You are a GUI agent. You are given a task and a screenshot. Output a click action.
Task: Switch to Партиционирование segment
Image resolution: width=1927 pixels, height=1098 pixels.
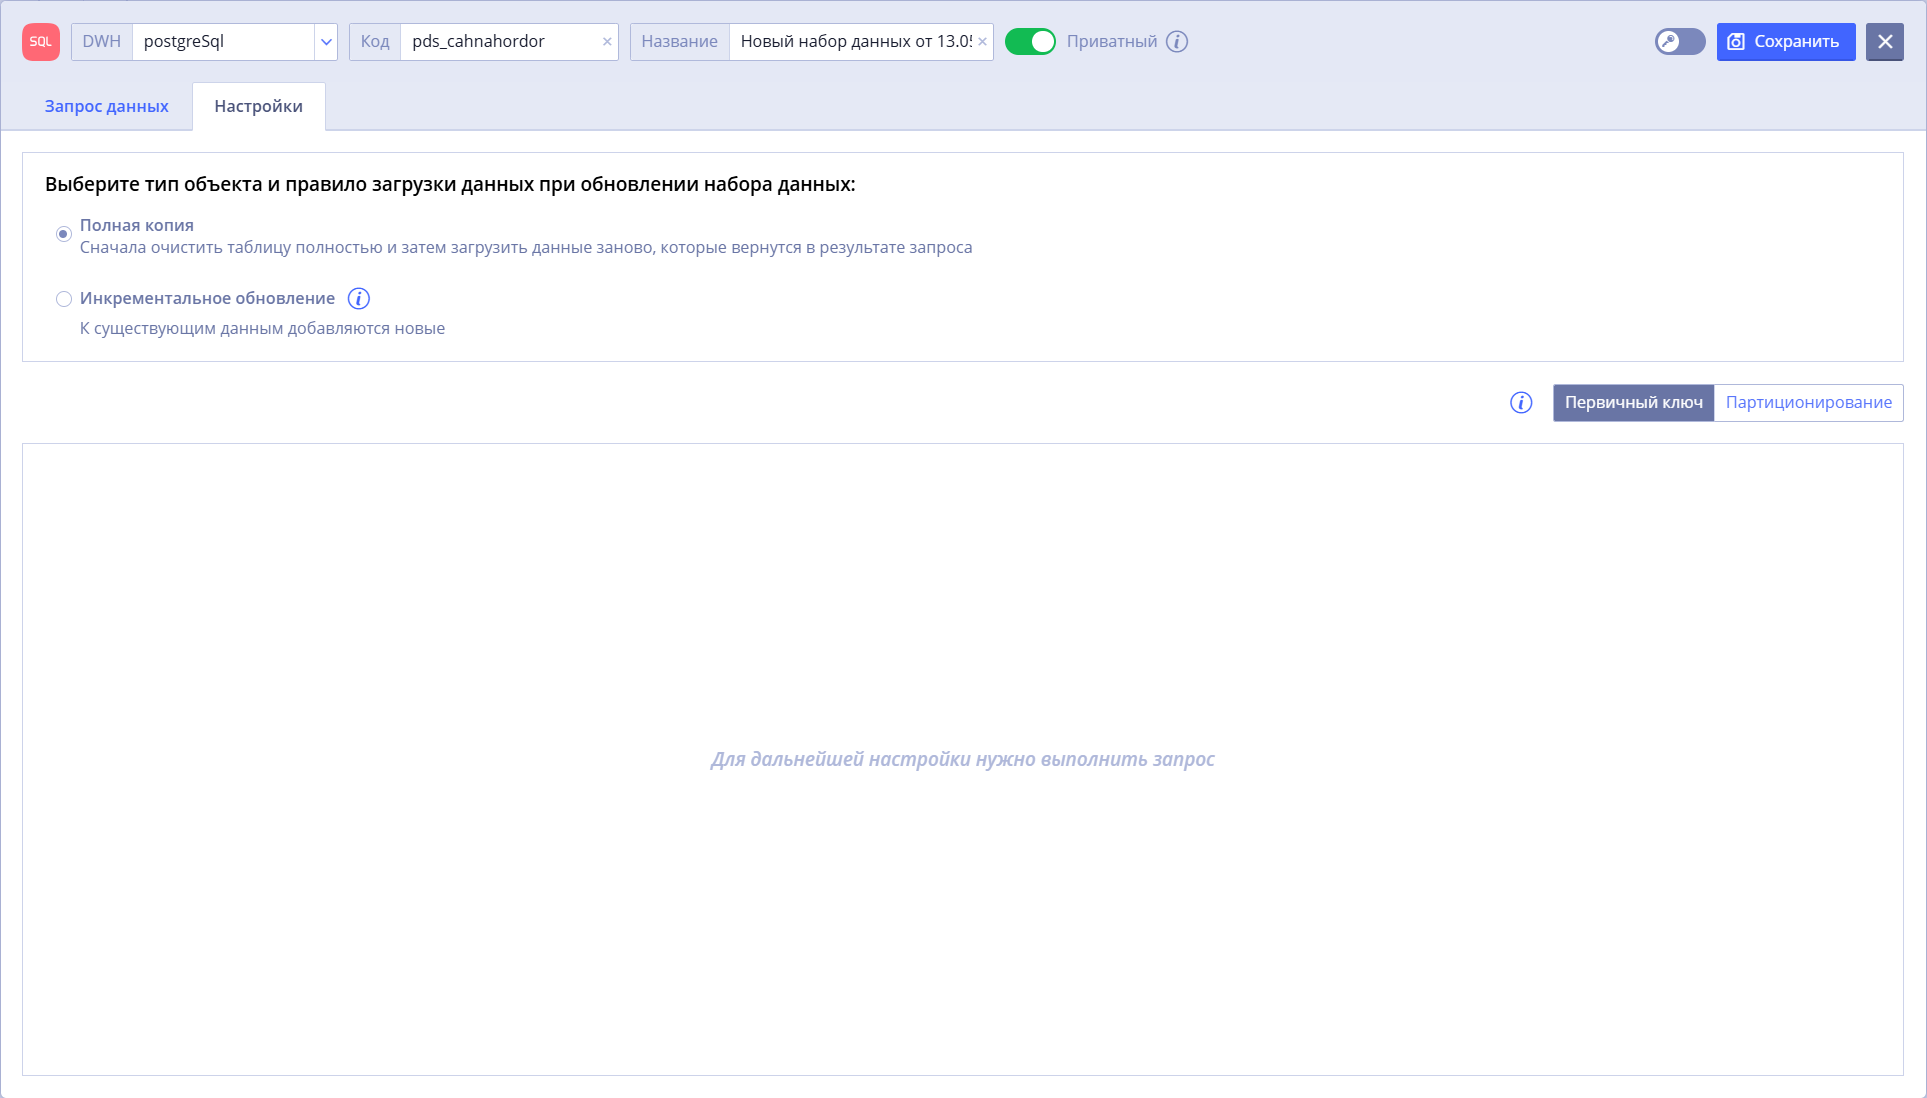(1809, 403)
